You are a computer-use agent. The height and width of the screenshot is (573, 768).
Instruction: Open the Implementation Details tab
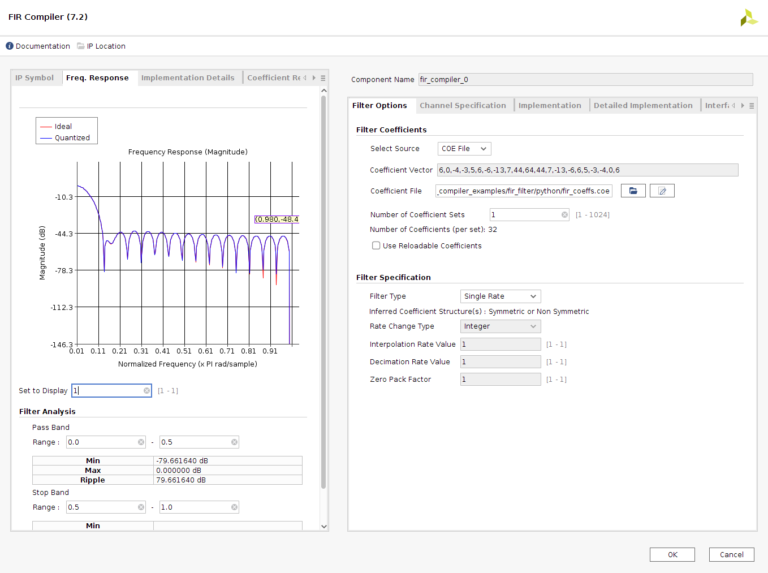[188, 78]
